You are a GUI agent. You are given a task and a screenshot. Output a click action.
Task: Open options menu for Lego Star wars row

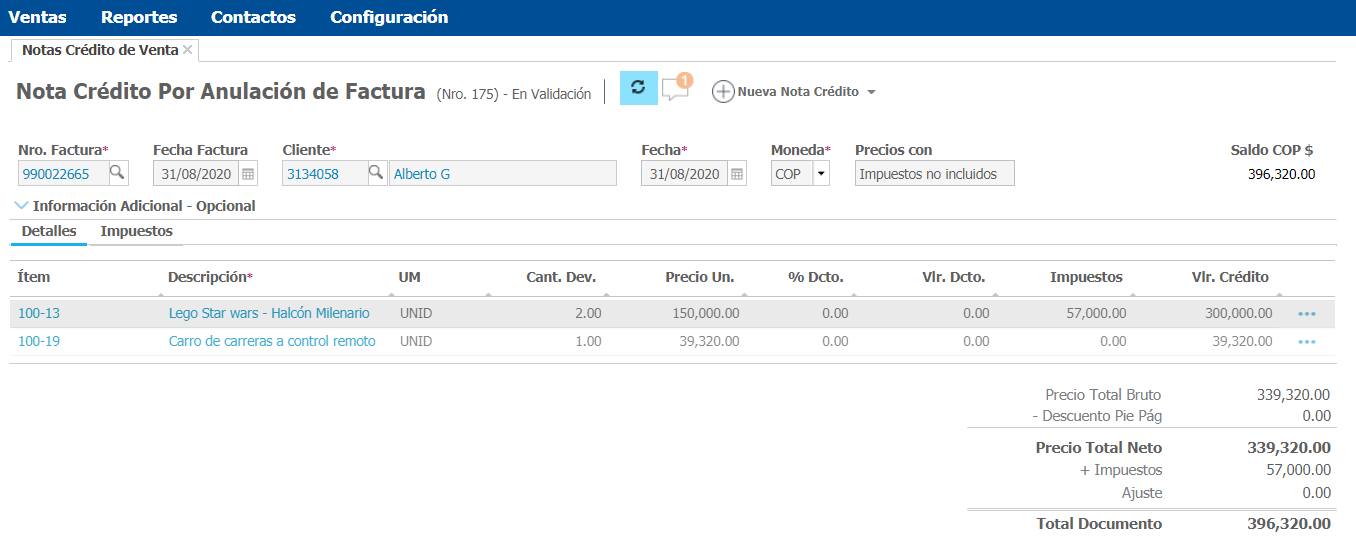[1306, 314]
